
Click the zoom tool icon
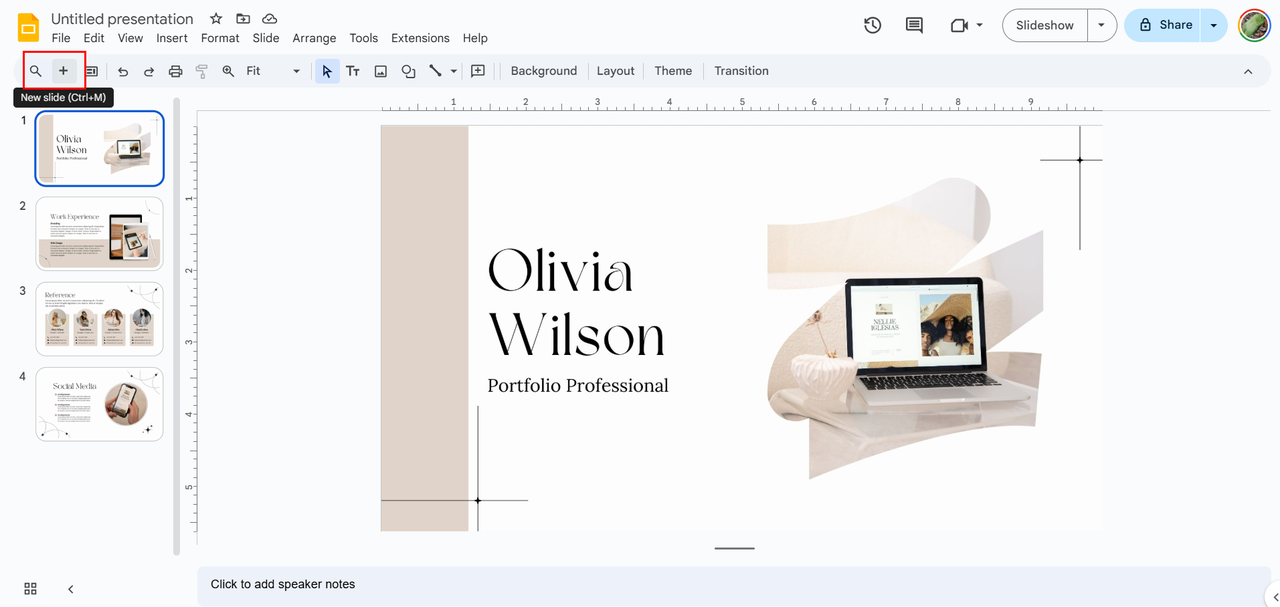click(228, 71)
